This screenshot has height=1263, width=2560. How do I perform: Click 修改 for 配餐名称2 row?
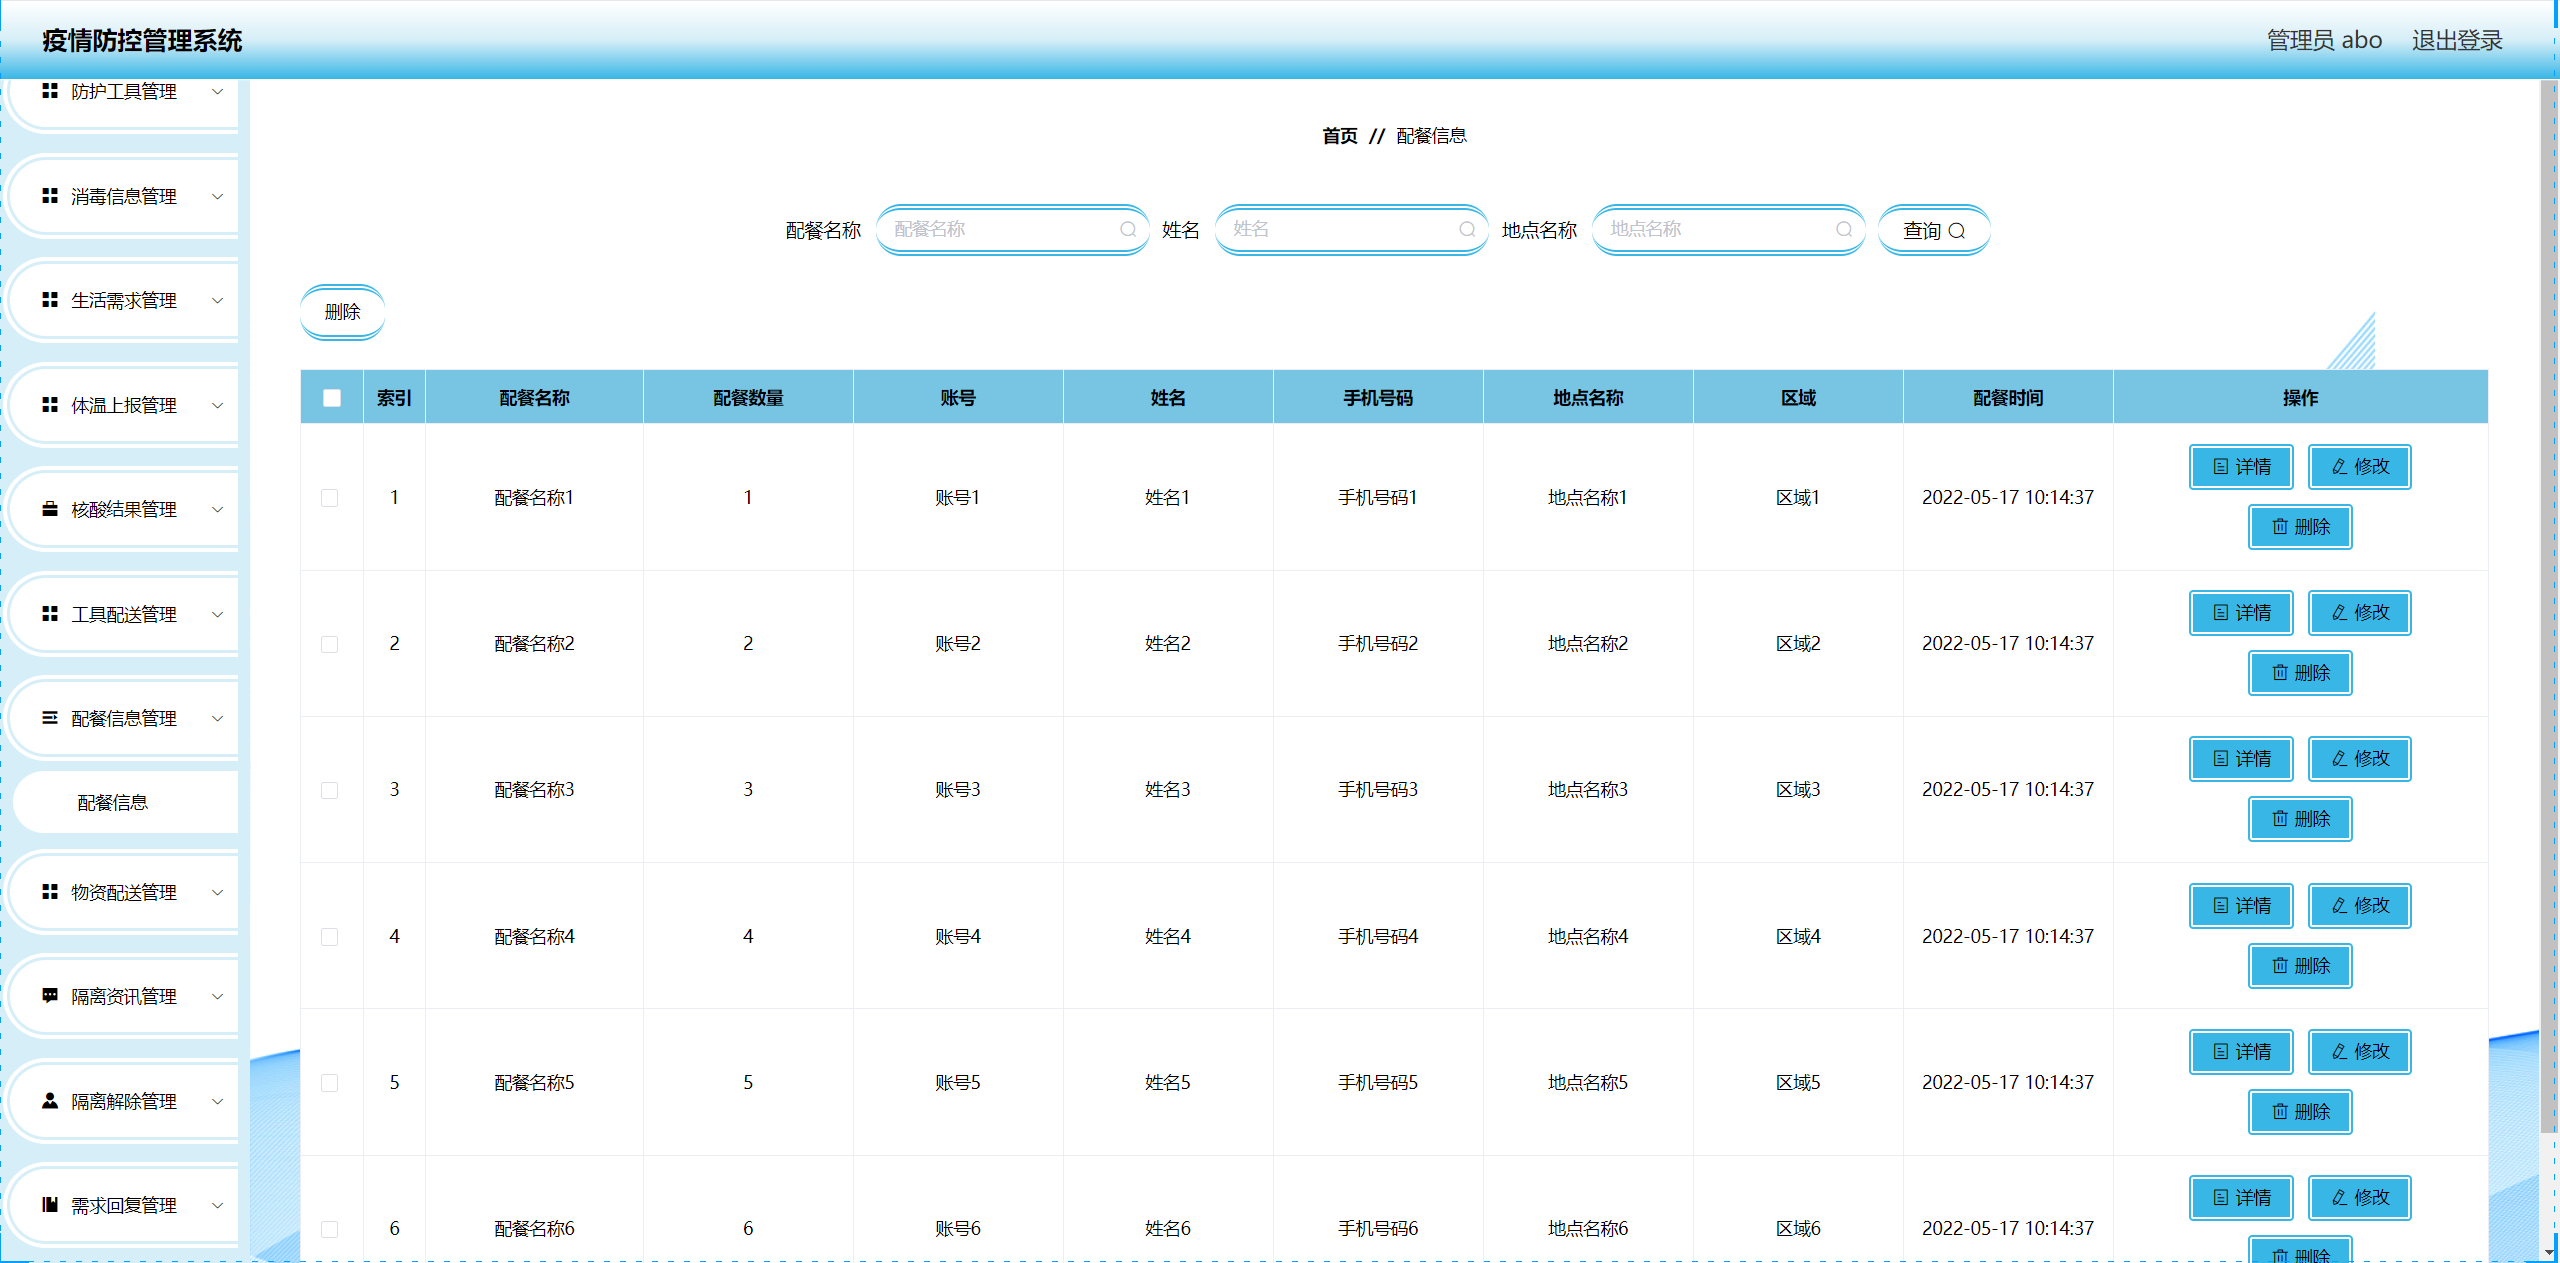[x=2360, y=613]
